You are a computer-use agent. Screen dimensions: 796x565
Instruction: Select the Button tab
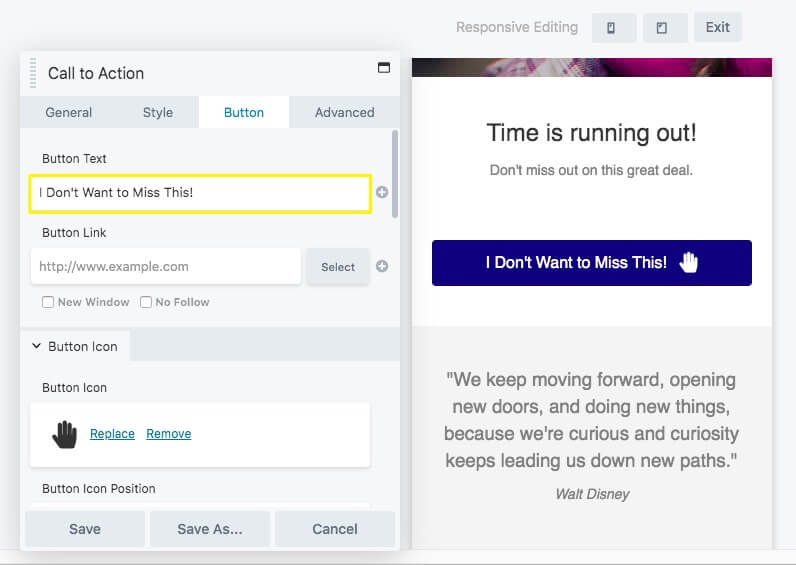(x=244, y=112)
